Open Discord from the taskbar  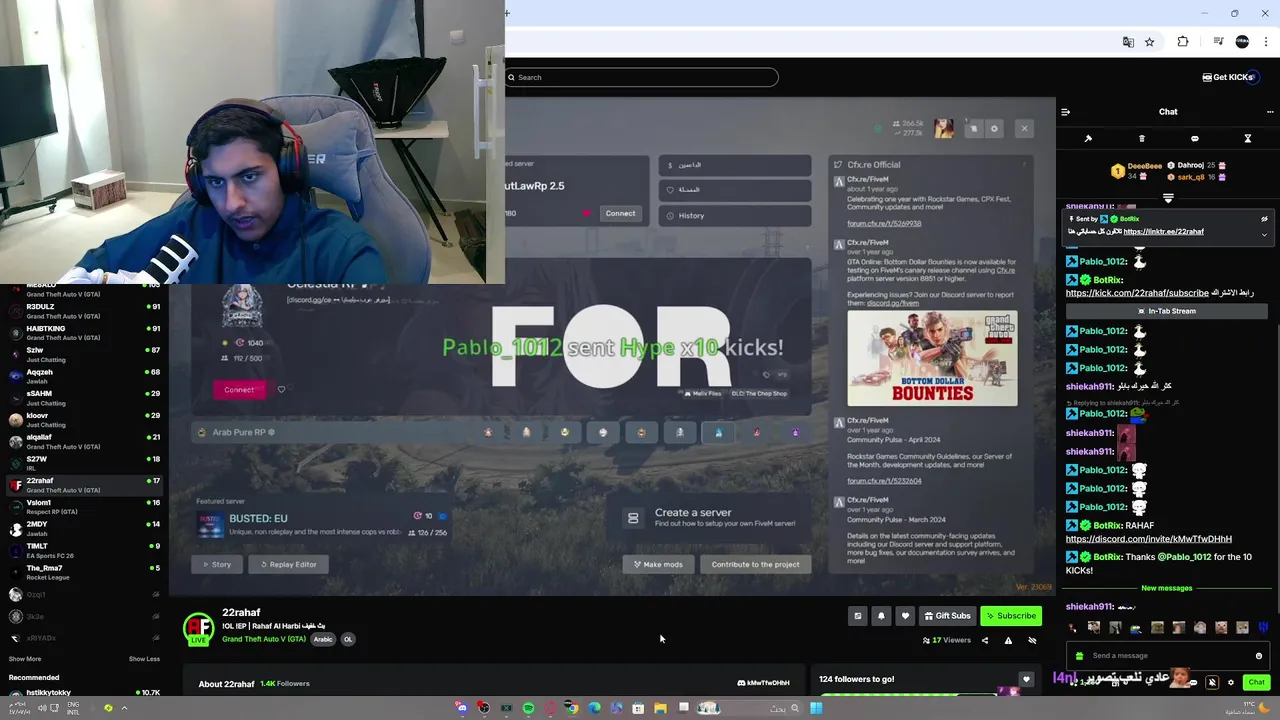461,708
